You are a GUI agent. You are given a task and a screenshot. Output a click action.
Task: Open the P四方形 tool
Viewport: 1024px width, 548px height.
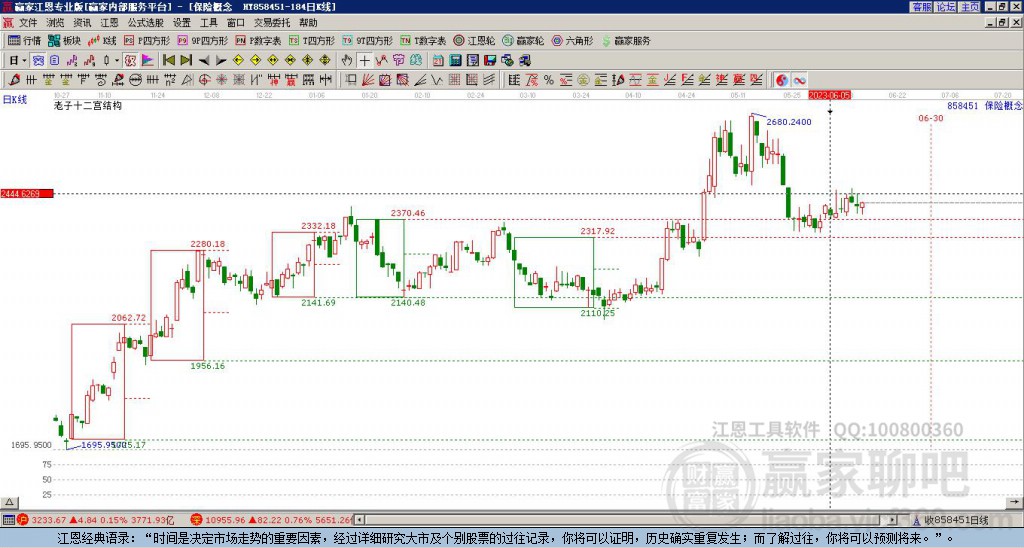147,40
